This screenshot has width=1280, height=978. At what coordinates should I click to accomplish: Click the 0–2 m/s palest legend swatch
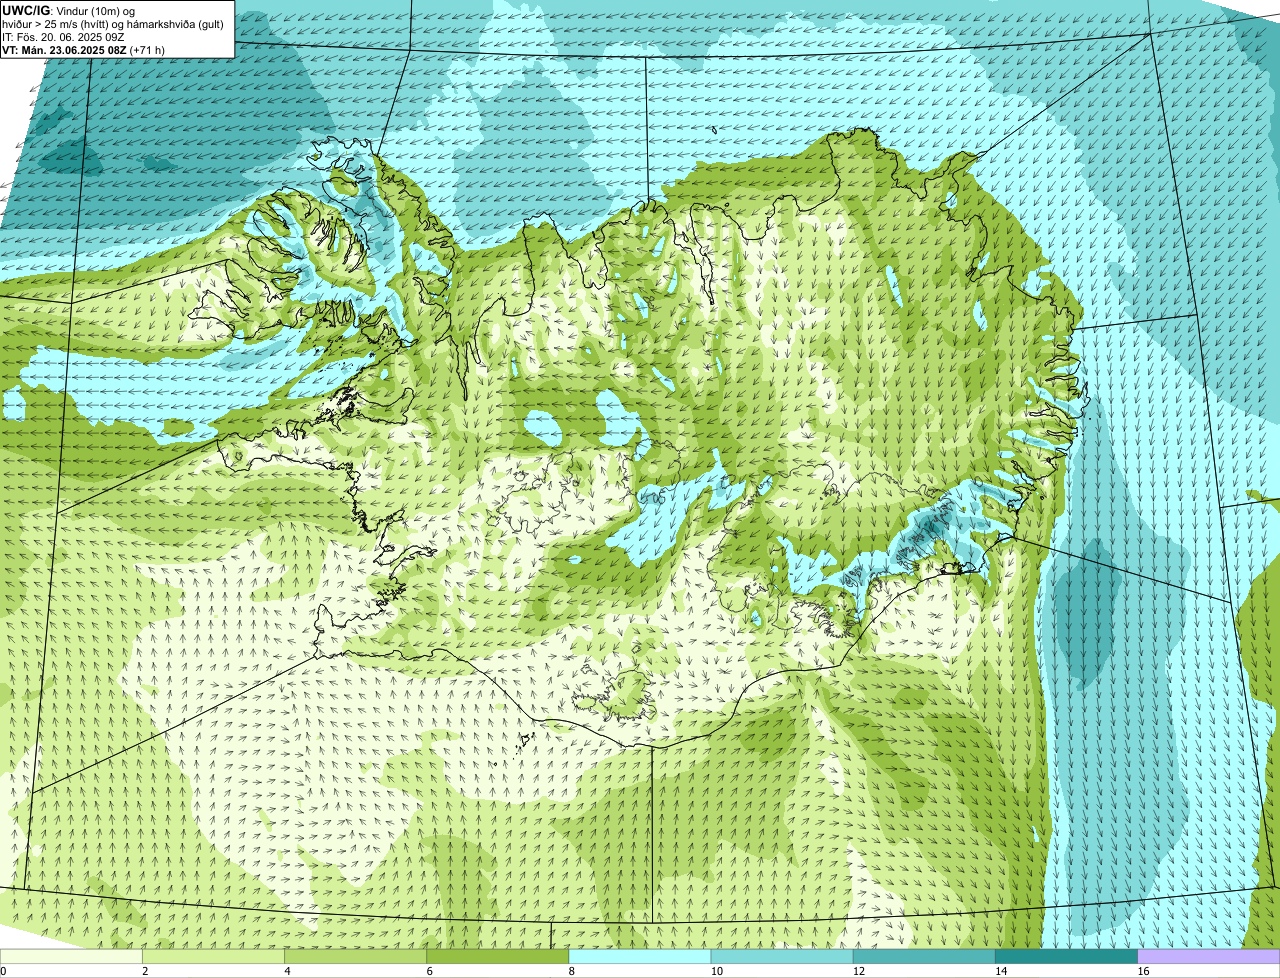(71, 956)
